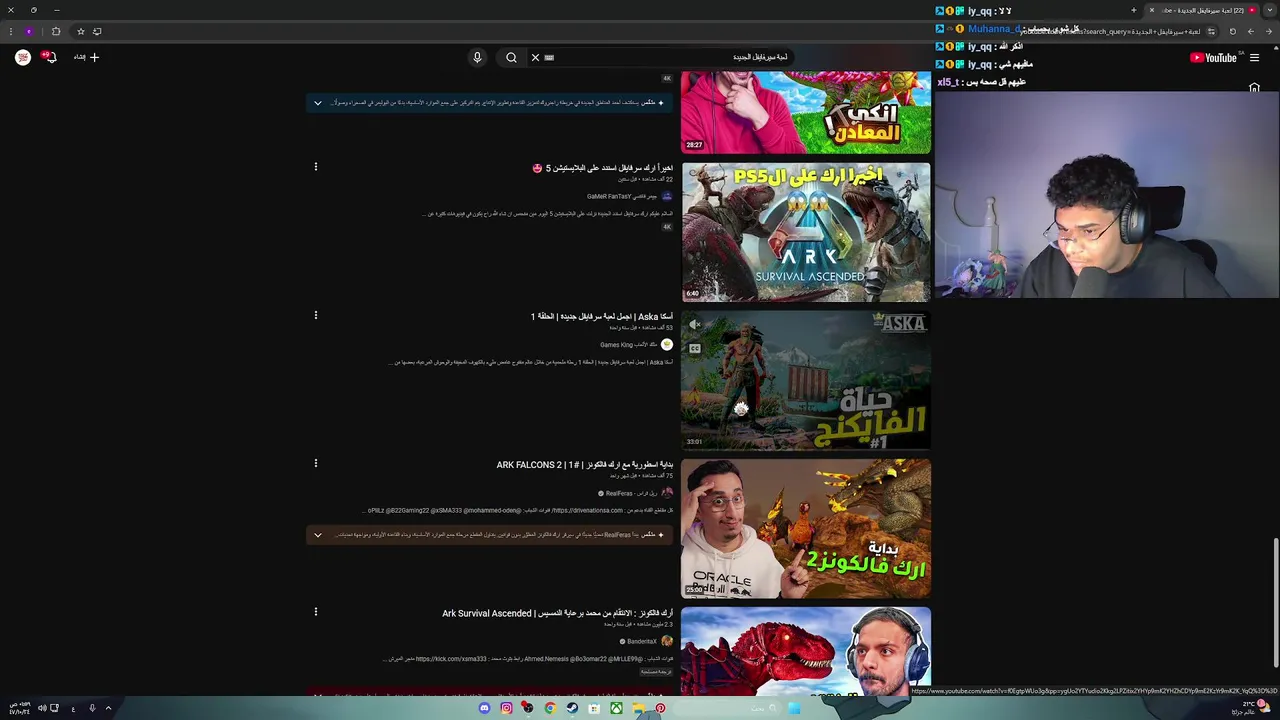The image size is (1280, 720).
Task: Open the Chrome extensions puzzle icon
Action: click(56, 31)
